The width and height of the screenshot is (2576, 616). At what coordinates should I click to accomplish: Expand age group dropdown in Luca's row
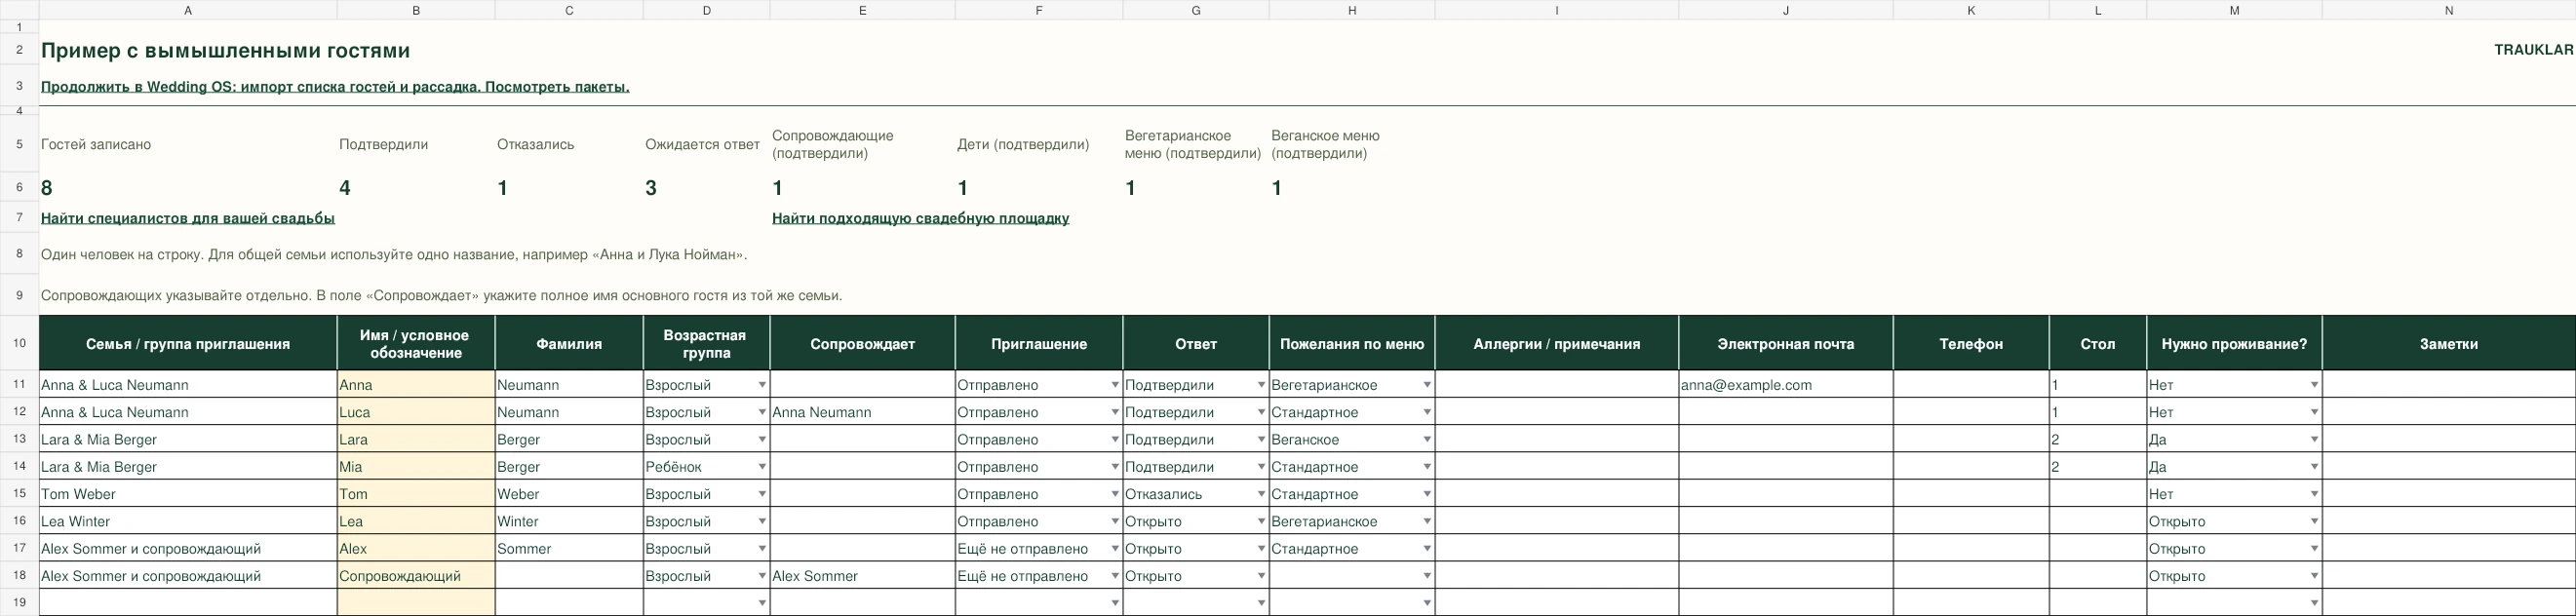762,412
